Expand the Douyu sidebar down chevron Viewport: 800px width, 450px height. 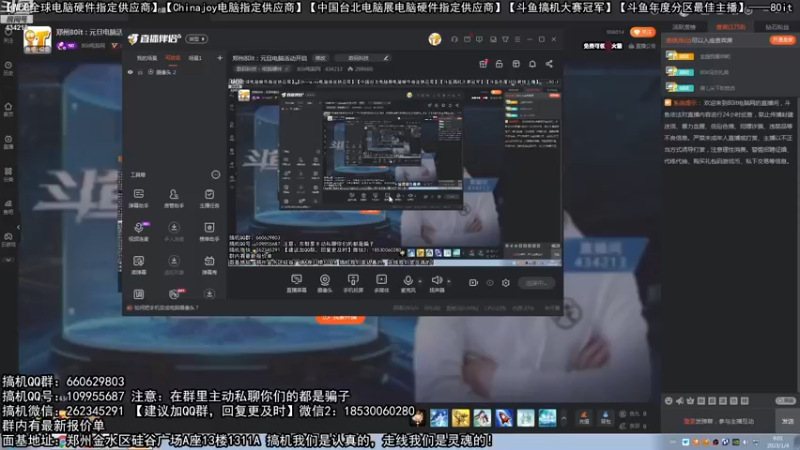(8, 260)
